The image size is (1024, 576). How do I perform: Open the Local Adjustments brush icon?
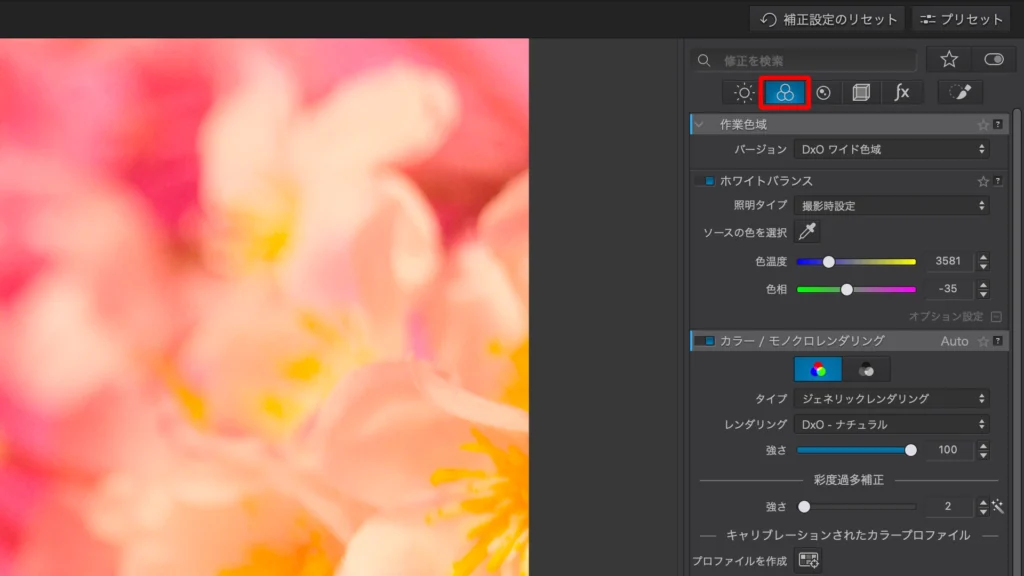click(x=960, y=93)
